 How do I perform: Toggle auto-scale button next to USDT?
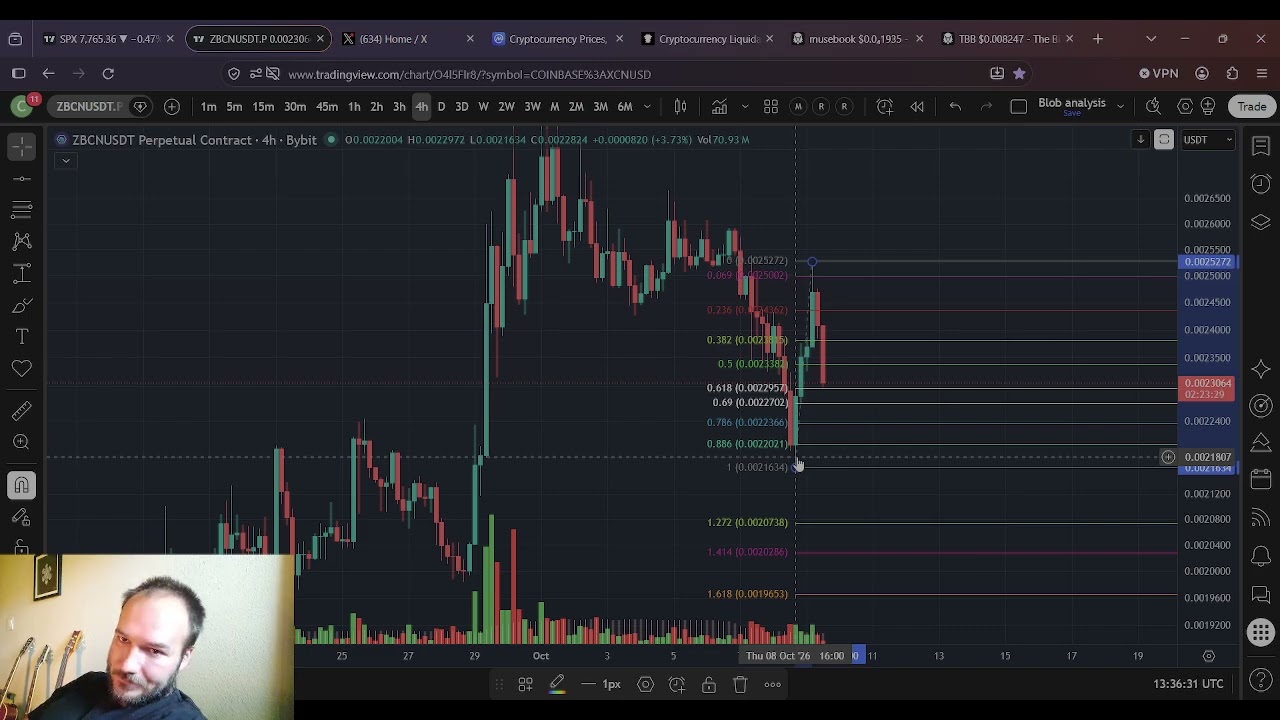[1164, 140]
